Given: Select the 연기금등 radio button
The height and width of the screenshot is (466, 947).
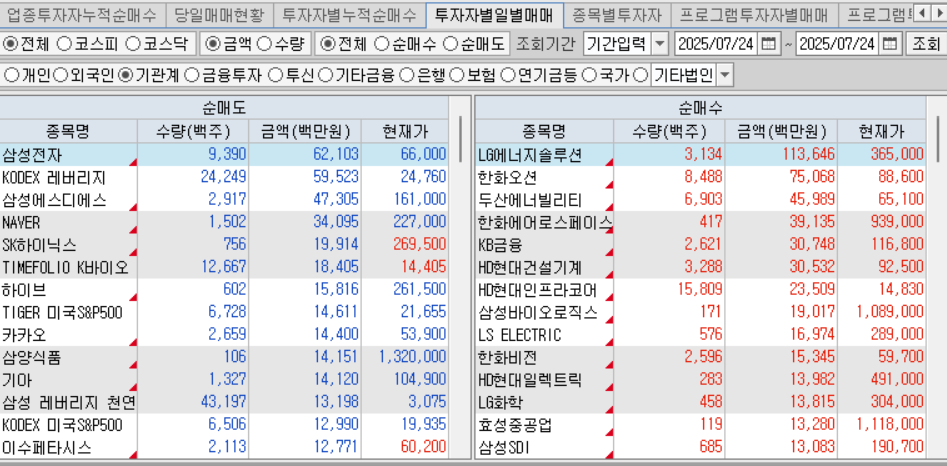Looking at the screenshot, I should click(x=508, y=75).
